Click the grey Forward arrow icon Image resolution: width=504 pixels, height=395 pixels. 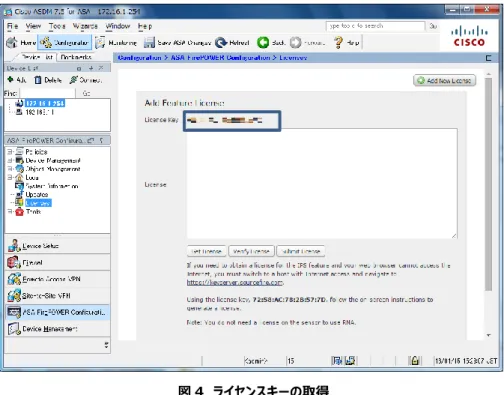[x=295, y=42]
